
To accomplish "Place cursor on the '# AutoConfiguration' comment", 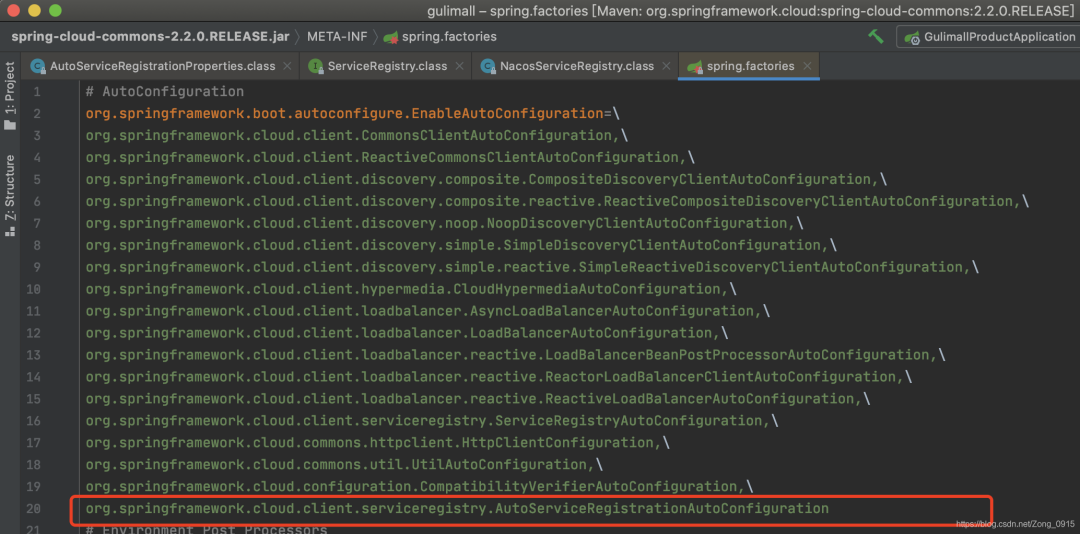I will [x=164, y=92].
